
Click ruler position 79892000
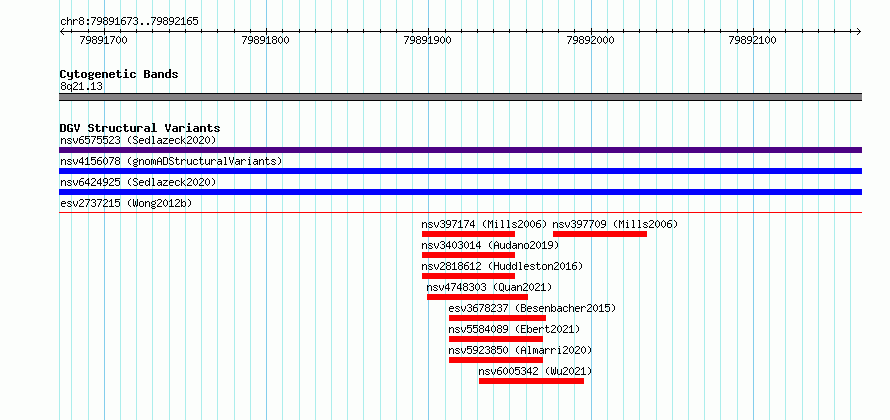591,40
